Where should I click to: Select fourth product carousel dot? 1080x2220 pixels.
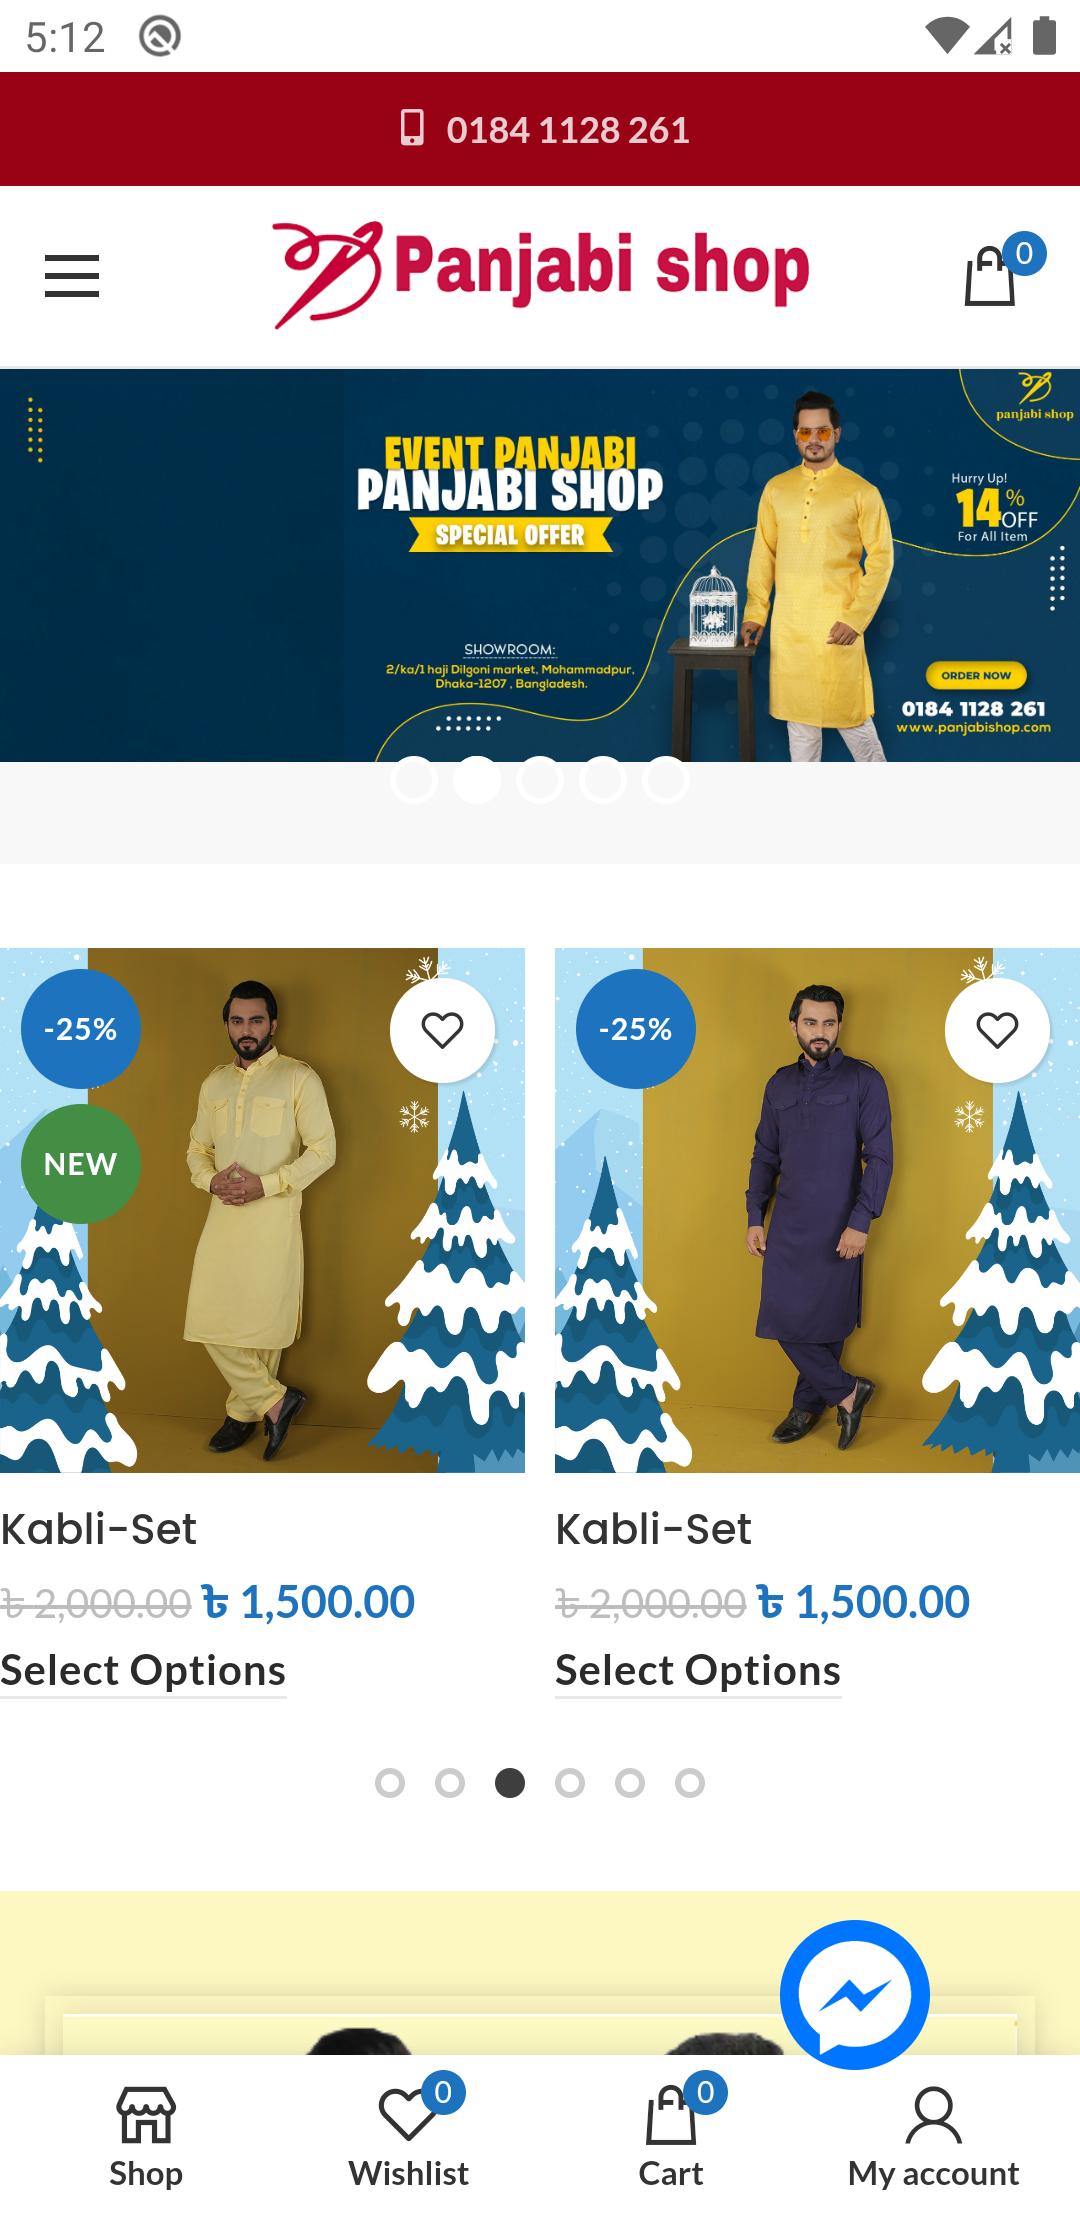coord(570,1783)
